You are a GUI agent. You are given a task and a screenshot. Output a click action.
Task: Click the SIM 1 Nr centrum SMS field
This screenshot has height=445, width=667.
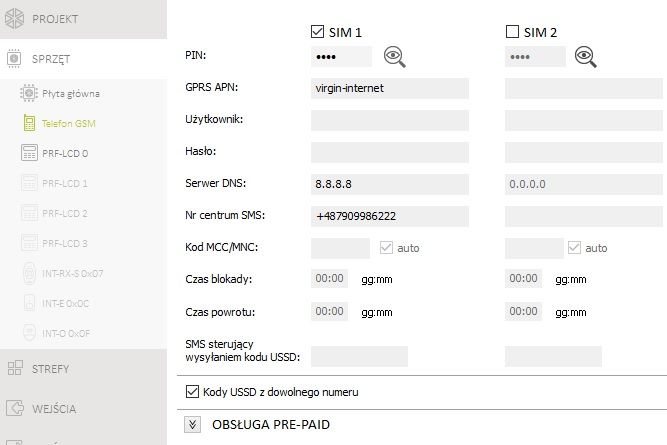click(390, 216)
